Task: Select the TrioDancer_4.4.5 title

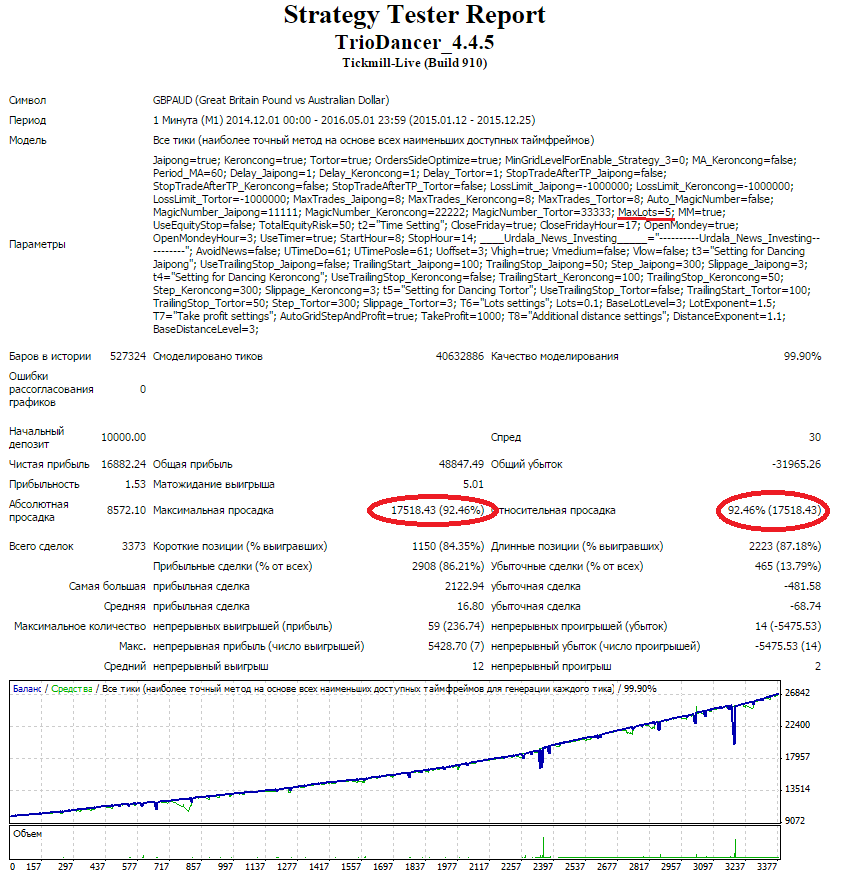Action: pyautogui.click(x=415, y=42)
